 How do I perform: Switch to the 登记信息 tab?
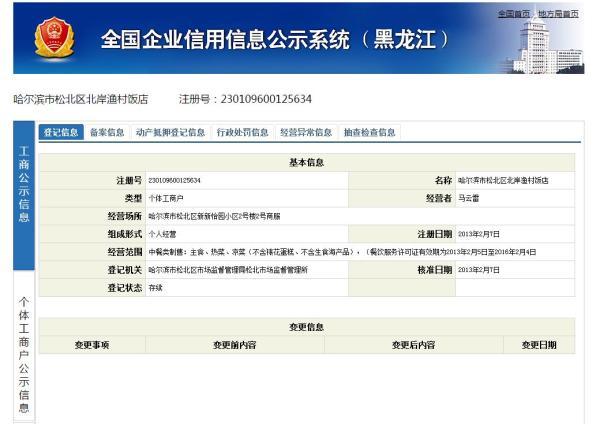tap(61, 132)
